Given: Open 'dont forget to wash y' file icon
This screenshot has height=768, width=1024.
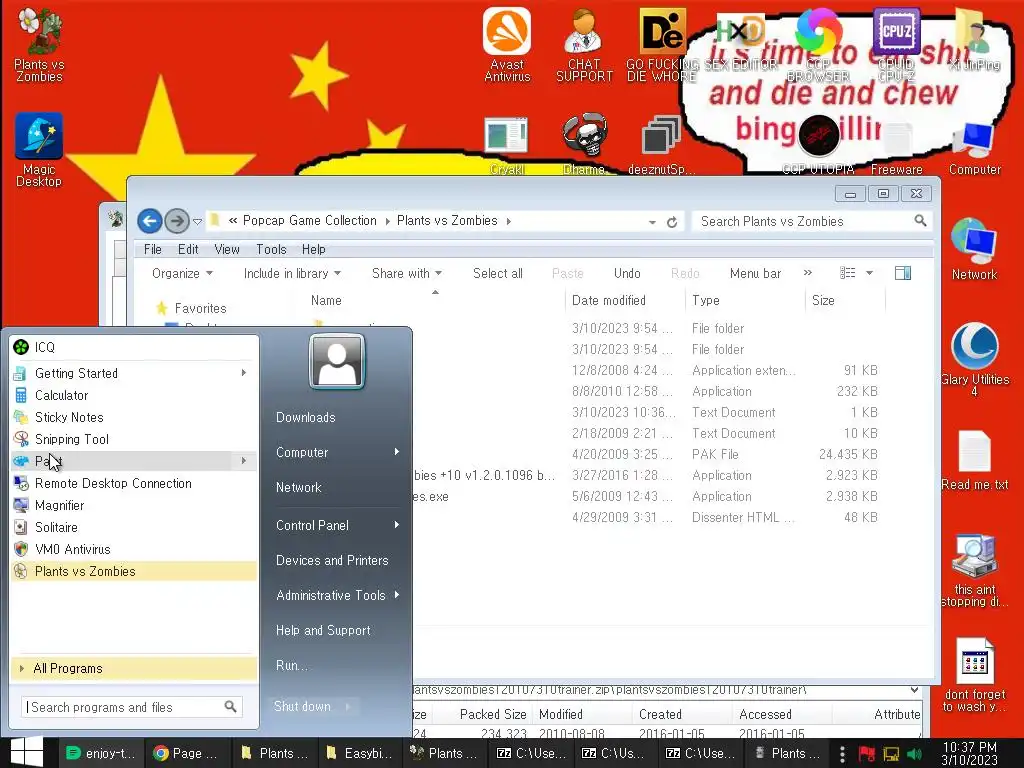Looking at the screenshot, I should pos(974,675).
